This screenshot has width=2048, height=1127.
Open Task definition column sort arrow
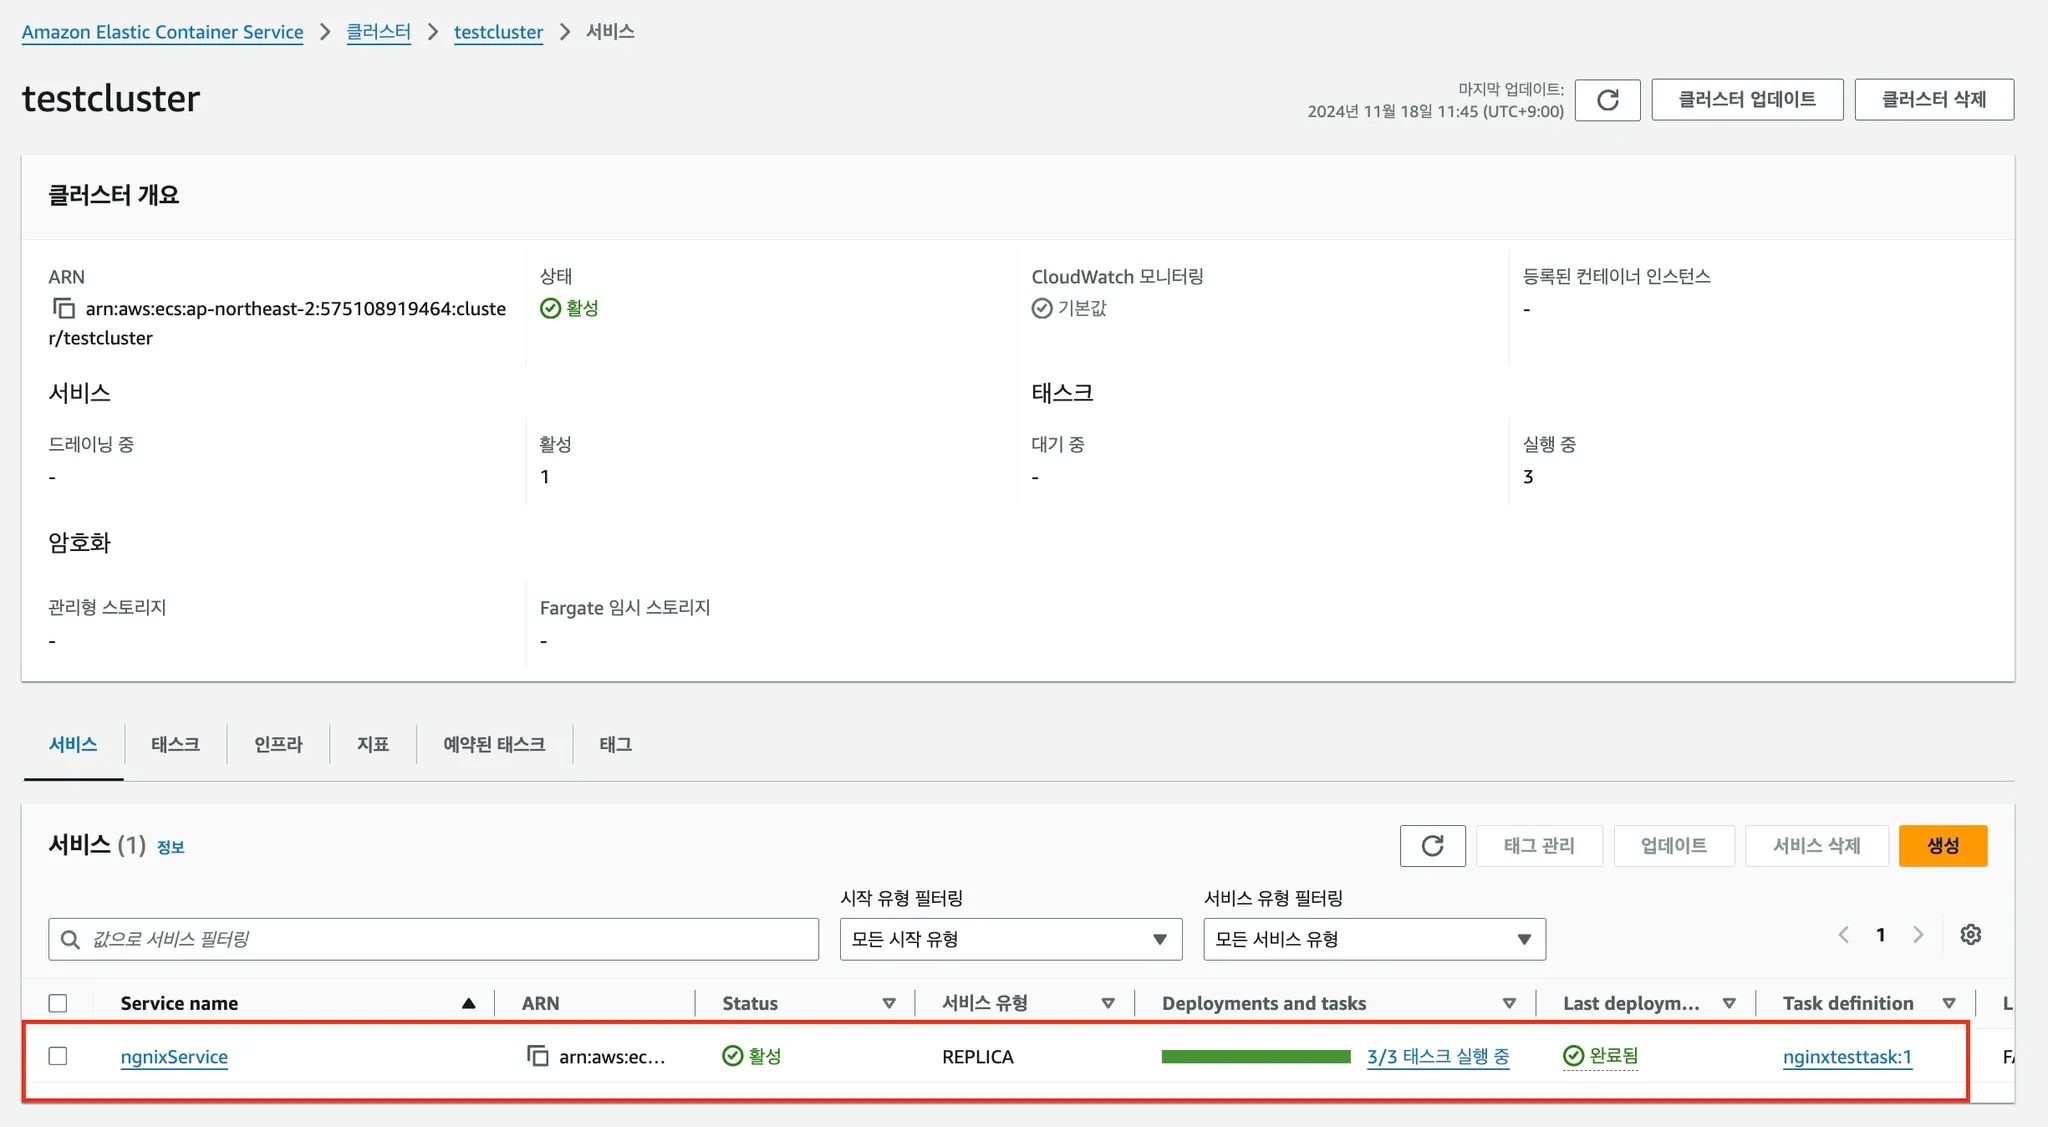[1949, 1003]
